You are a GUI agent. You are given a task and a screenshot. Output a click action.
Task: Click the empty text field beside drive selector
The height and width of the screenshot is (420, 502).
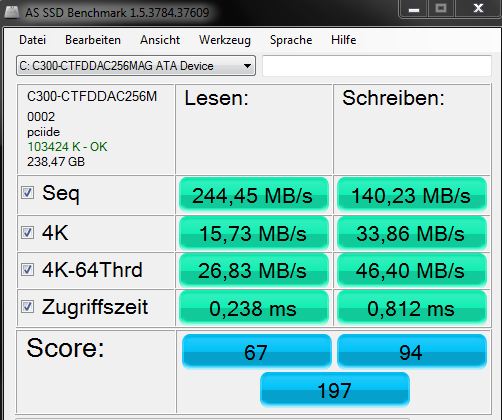coord(377,66)
